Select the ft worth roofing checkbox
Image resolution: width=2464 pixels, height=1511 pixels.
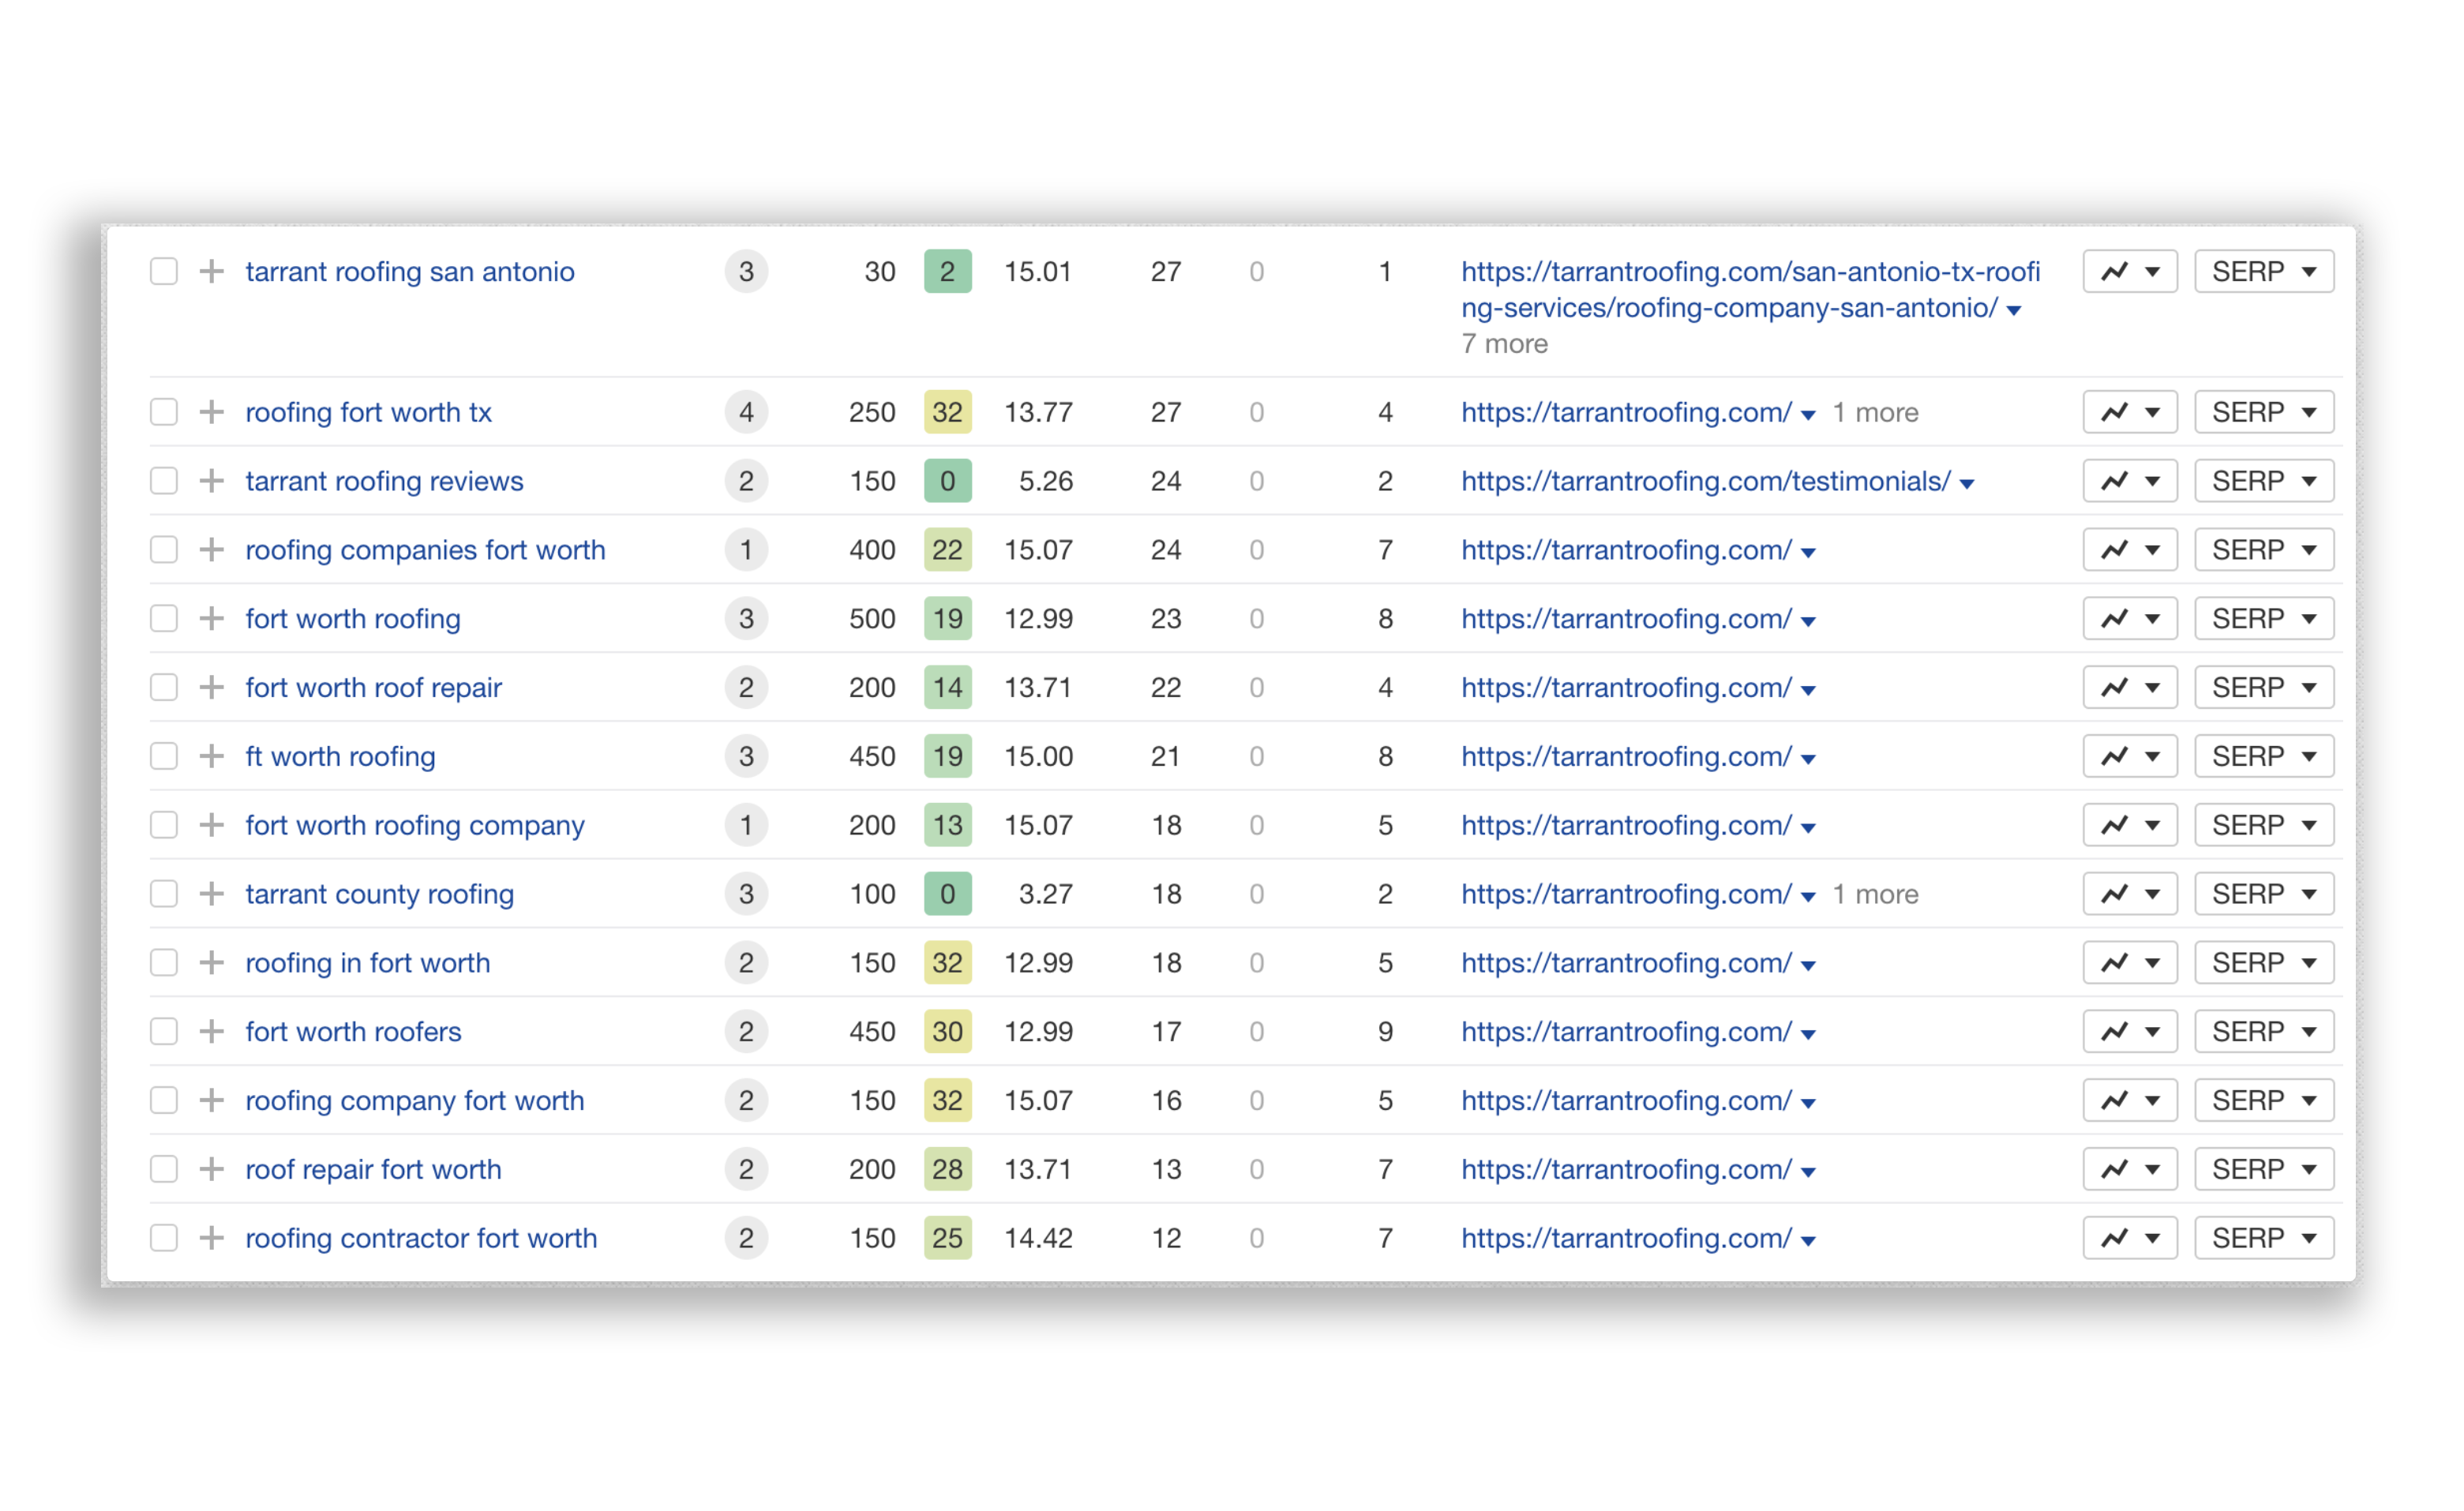(x=164, y=756)
